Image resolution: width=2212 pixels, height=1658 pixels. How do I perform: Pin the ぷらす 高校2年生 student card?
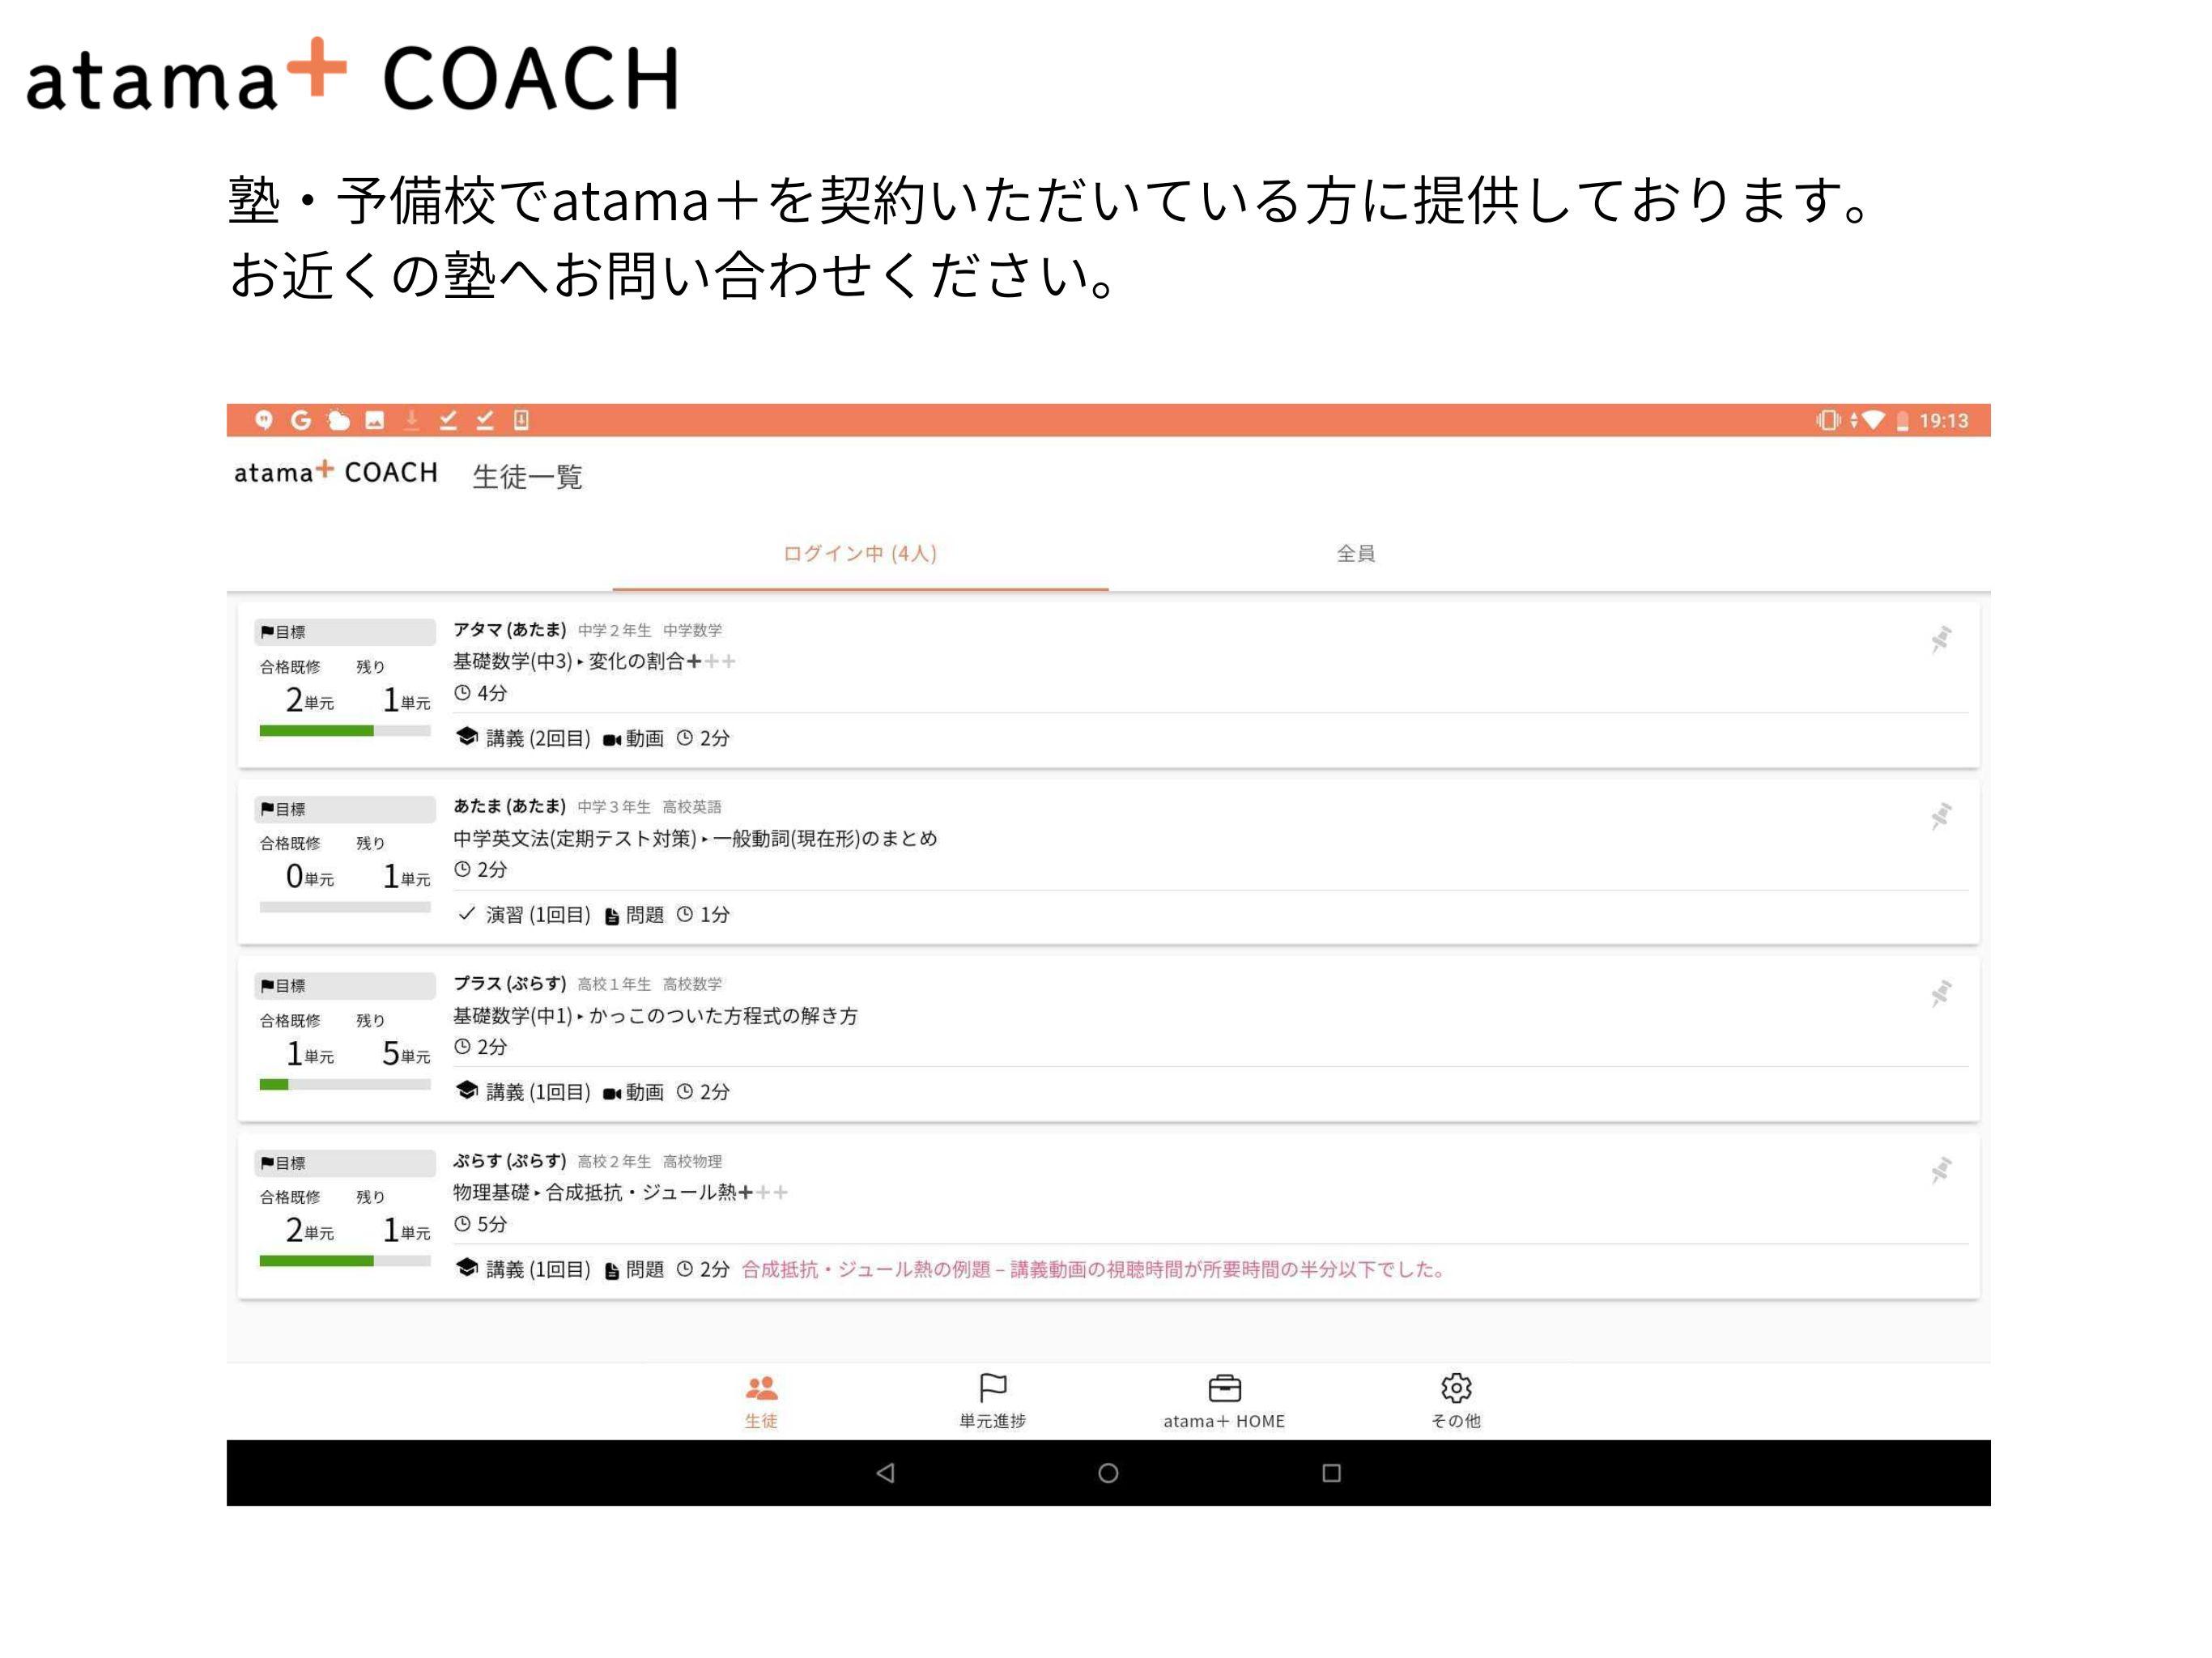pos(1940,1170)
